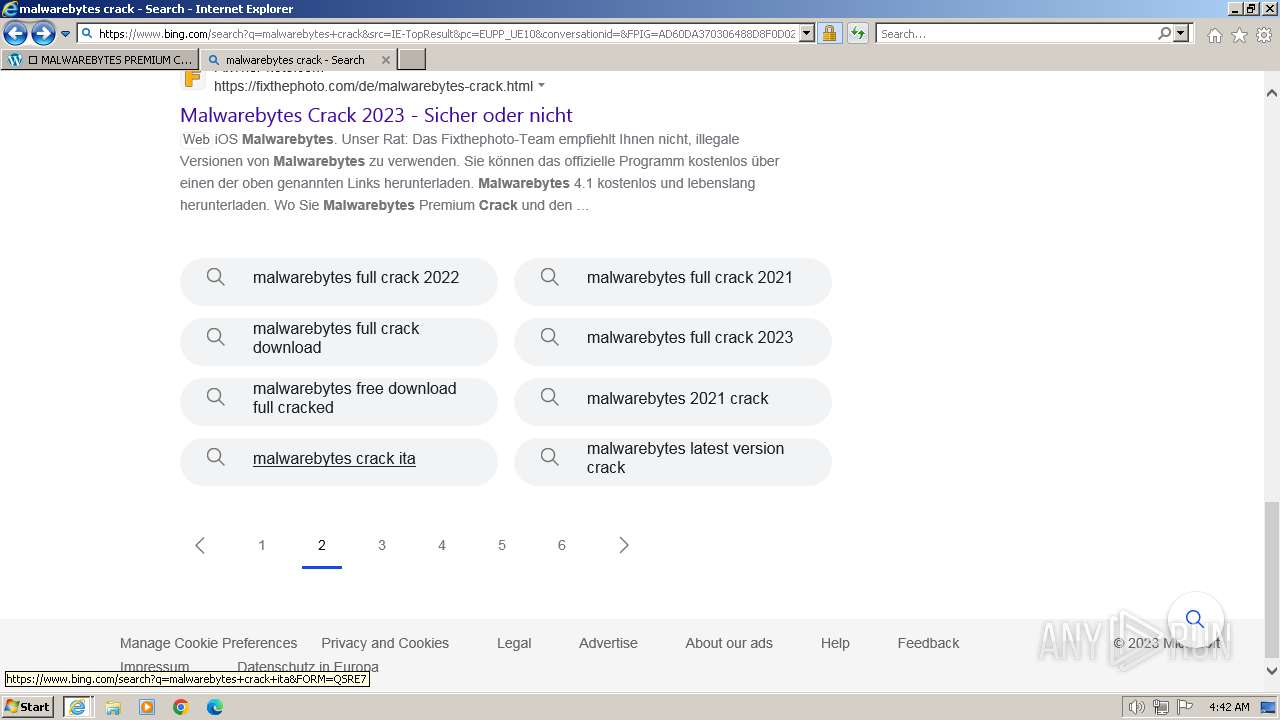The image size is (1280, 720).
Task: Go to results page 1
Action: click(262, 545)
